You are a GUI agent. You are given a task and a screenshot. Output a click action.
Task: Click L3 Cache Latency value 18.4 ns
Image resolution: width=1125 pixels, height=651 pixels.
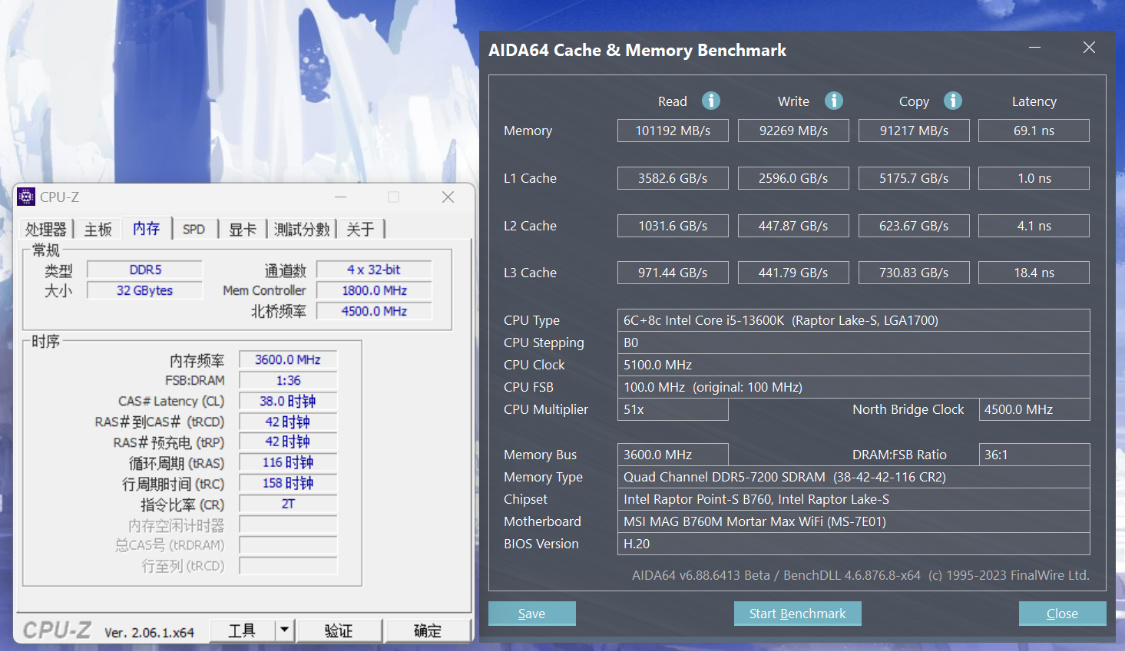click(x=1034, y=273)
